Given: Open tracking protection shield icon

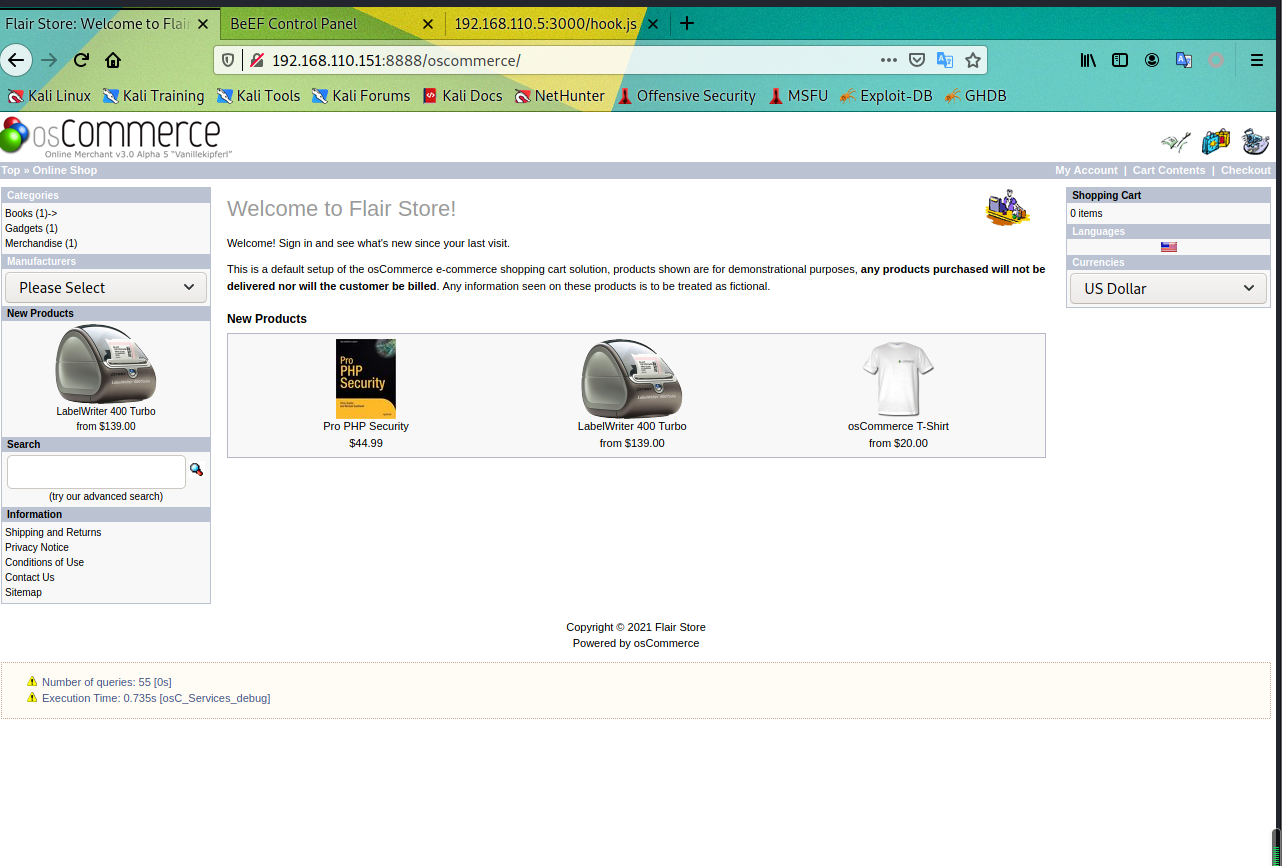Looking at the screenshot, I should pyautogui.click(x=228, y=60).
